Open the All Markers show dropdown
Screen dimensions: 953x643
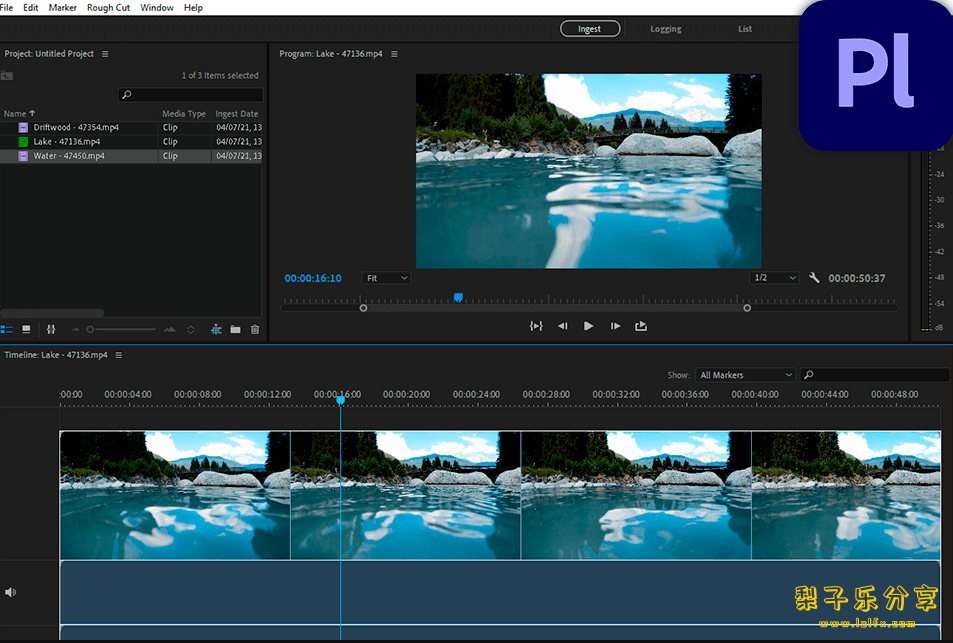tap(745, 375)
